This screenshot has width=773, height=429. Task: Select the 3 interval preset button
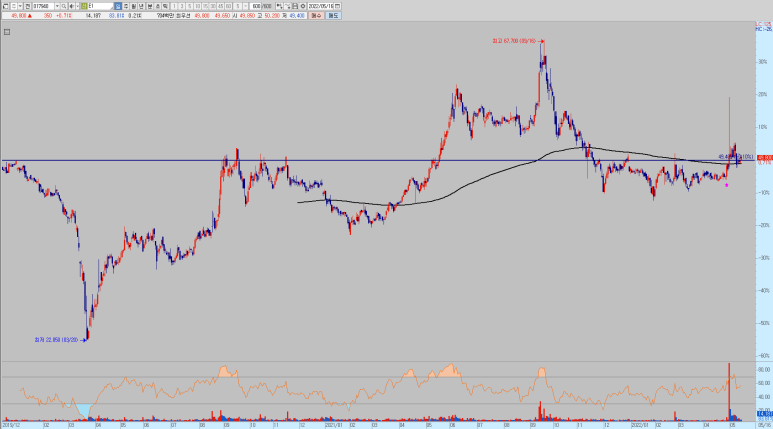(x=182, y=6)
